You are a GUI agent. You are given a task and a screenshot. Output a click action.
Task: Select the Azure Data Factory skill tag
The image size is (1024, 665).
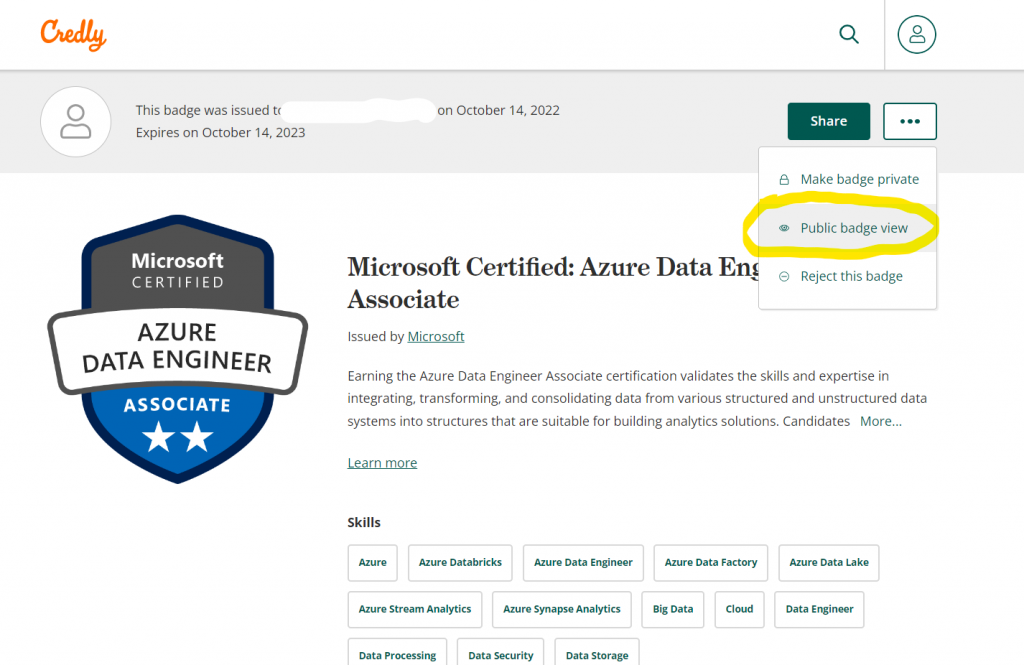[711, 562]
